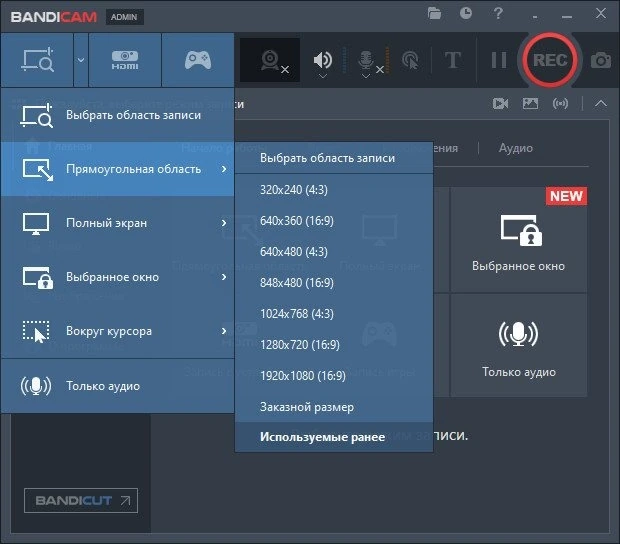This screenshot has width=620, height=544.
Task: Expand 'Прямоугольная область' submenu arrow
Action: (x=224, y=169)
